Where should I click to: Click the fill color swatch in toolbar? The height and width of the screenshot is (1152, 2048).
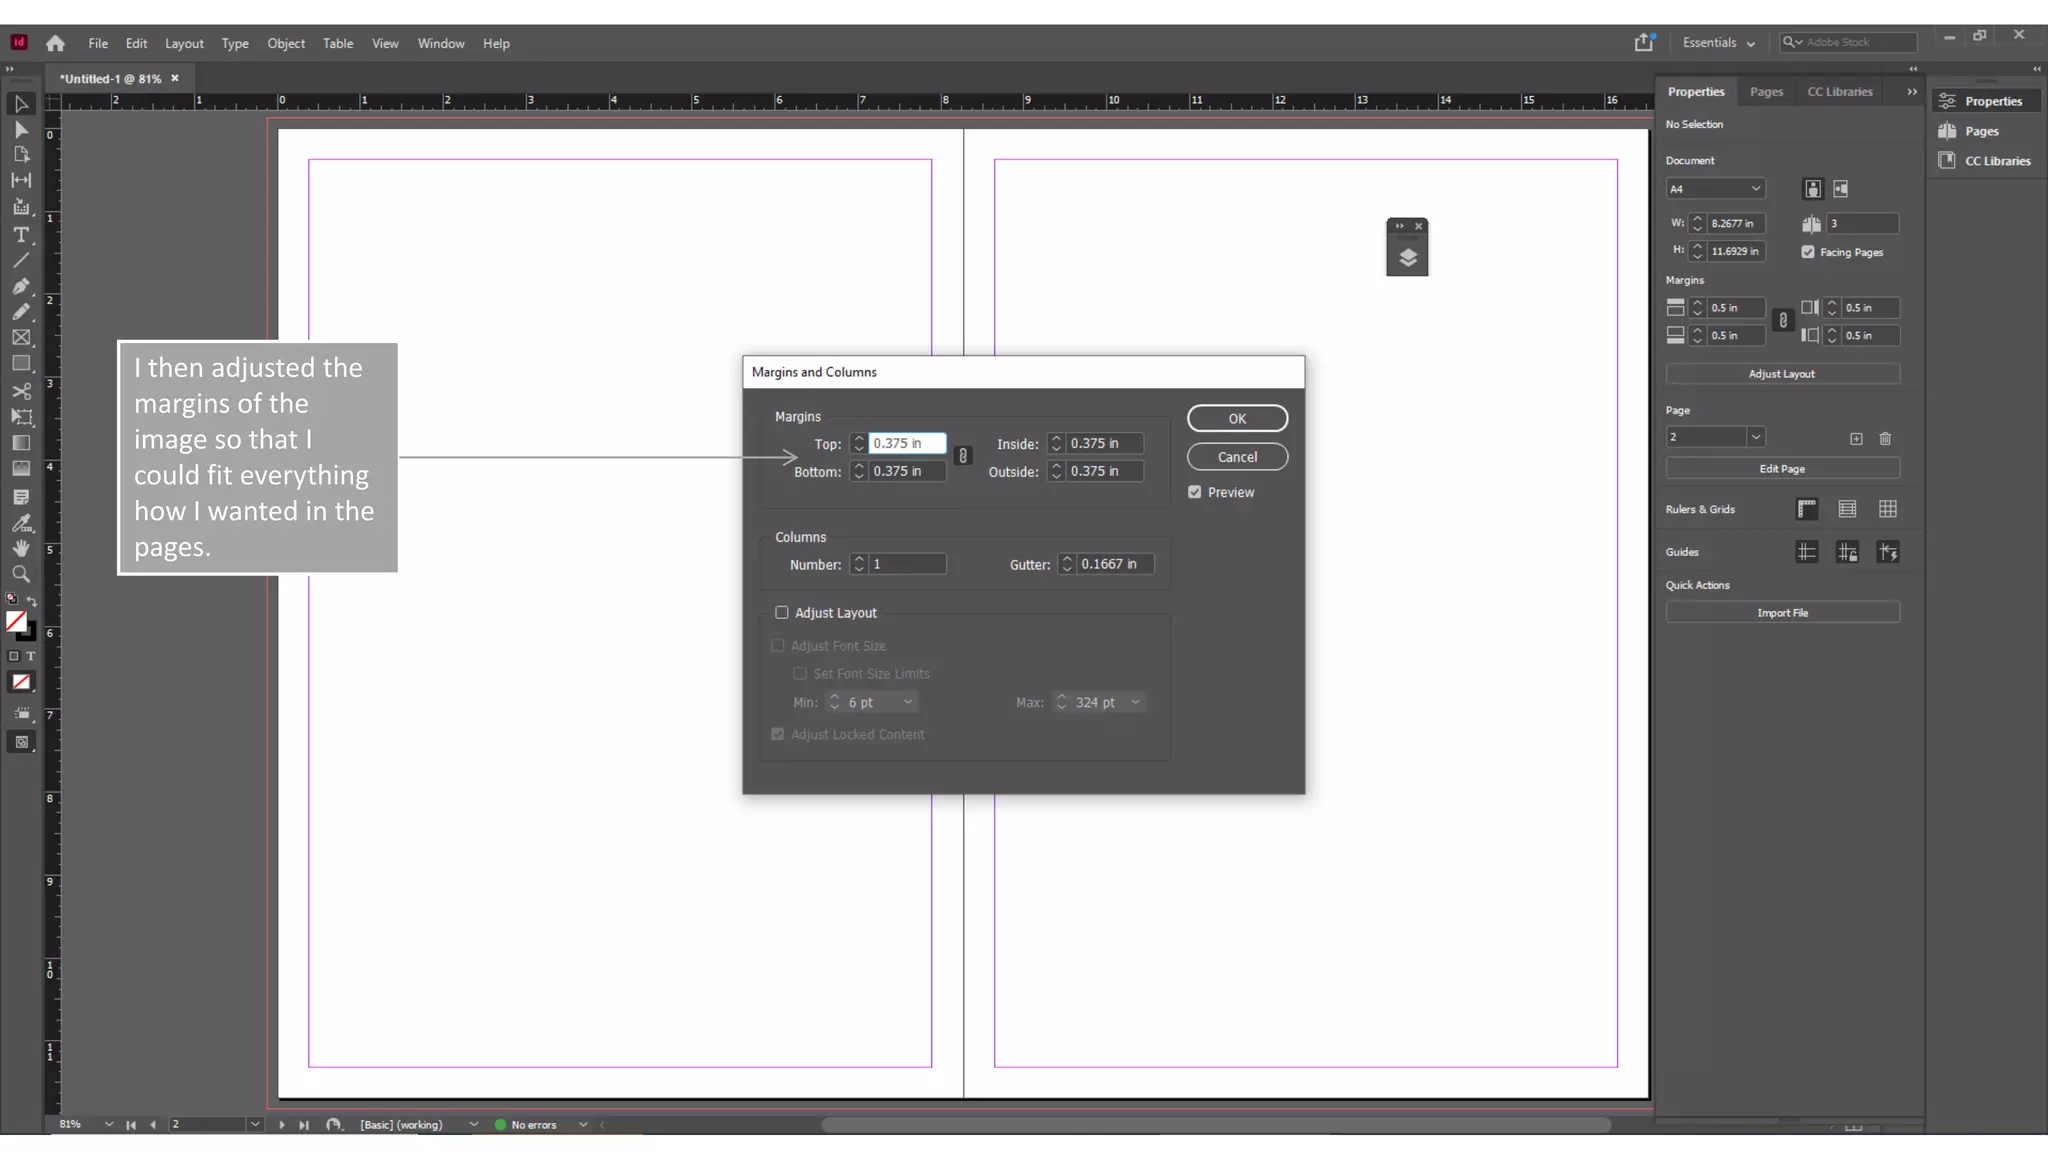[16, 621]
